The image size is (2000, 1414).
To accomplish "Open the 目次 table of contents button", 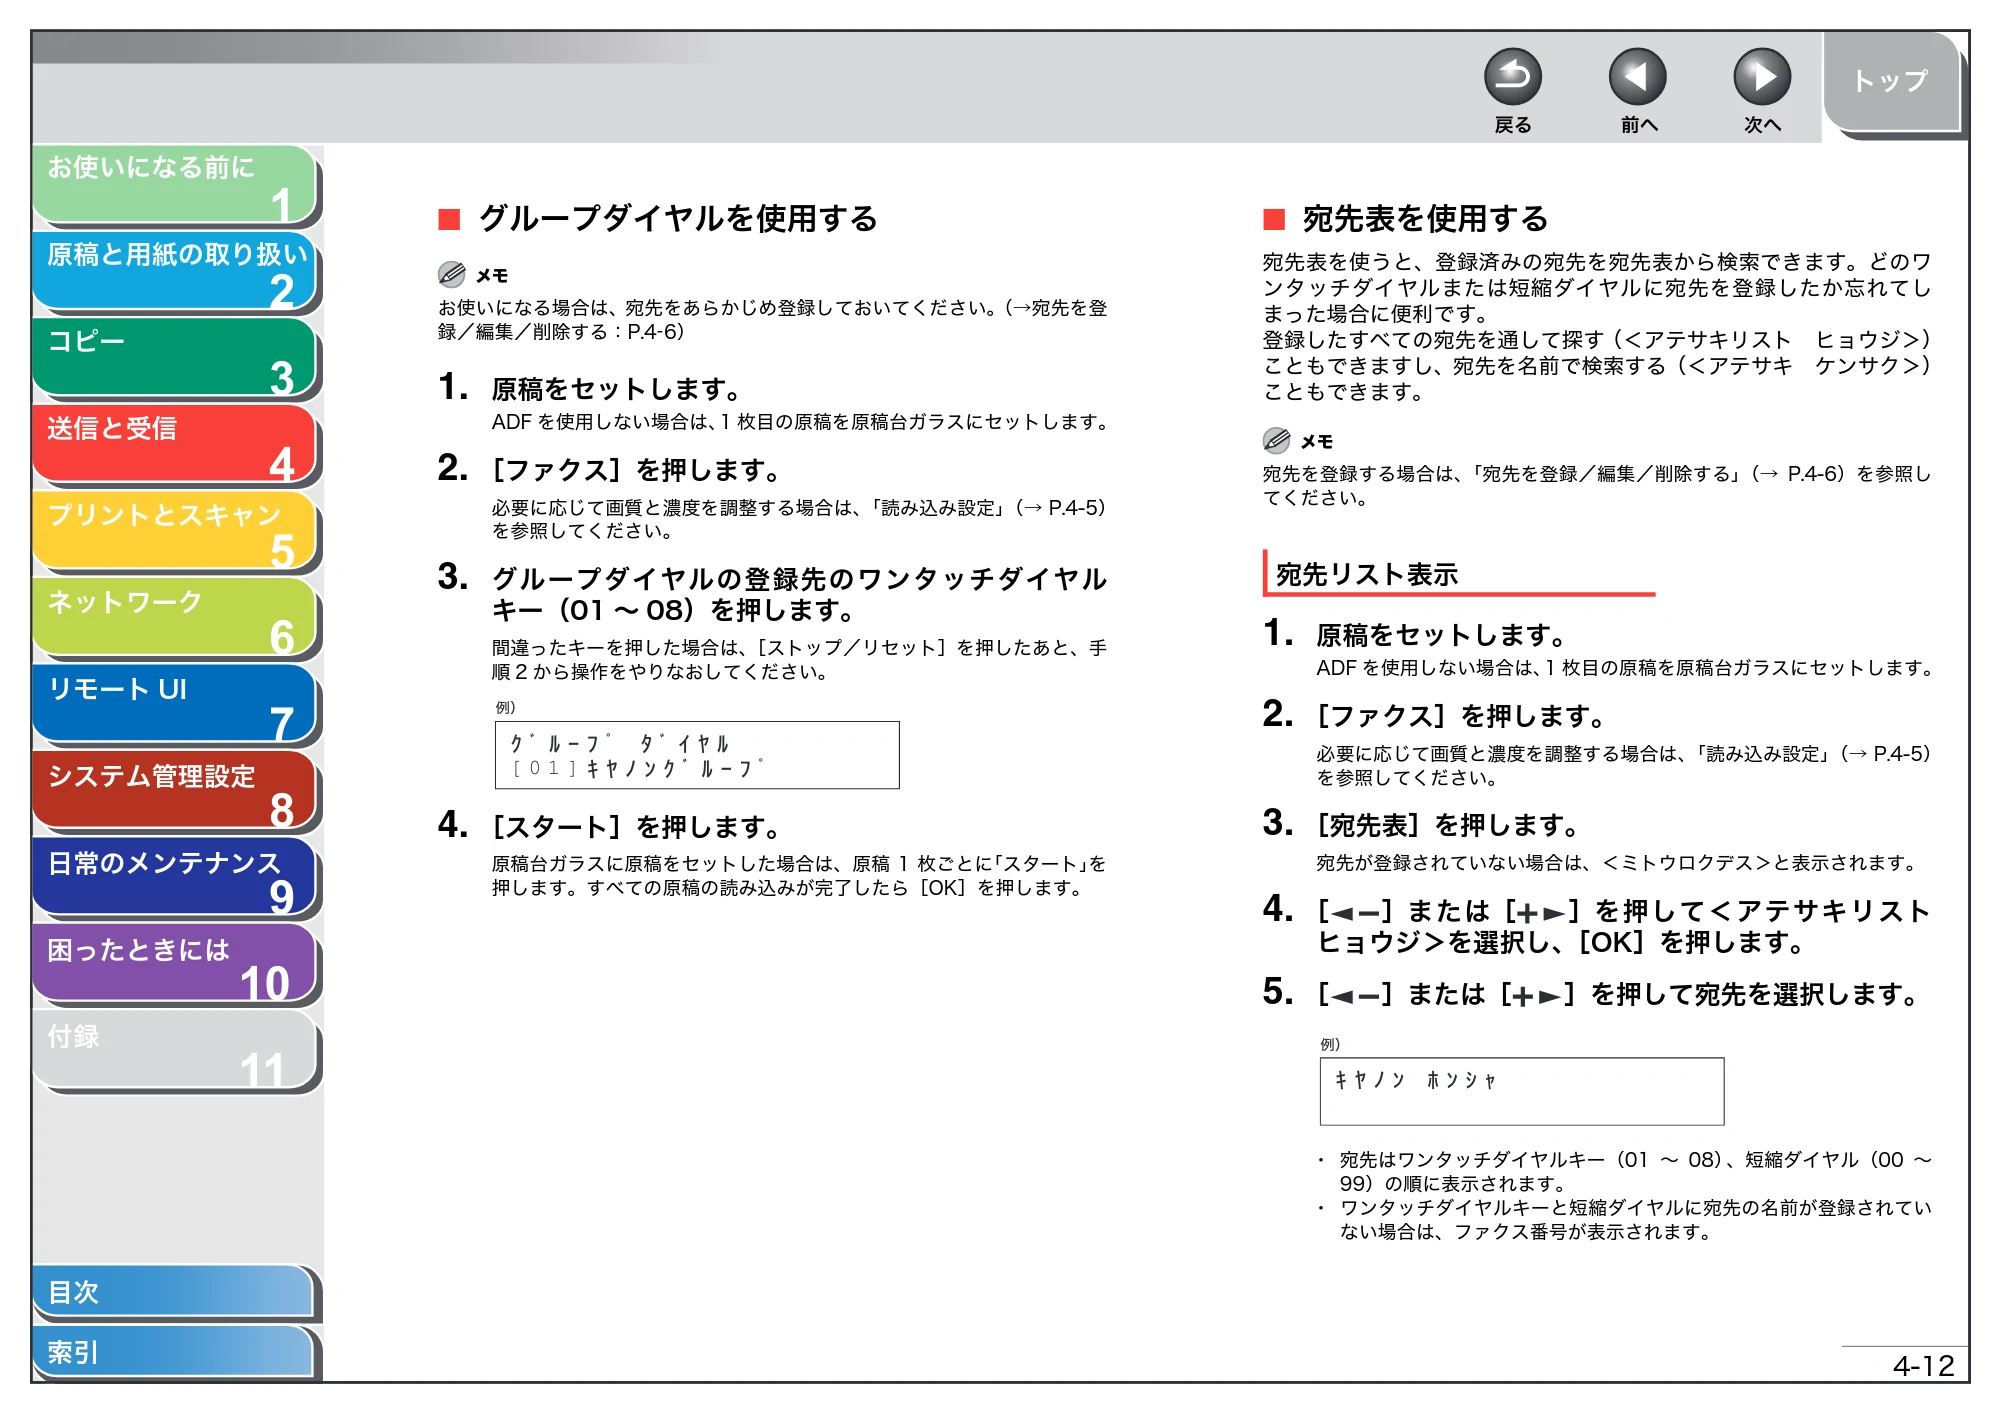I will tap(173, 1292).
